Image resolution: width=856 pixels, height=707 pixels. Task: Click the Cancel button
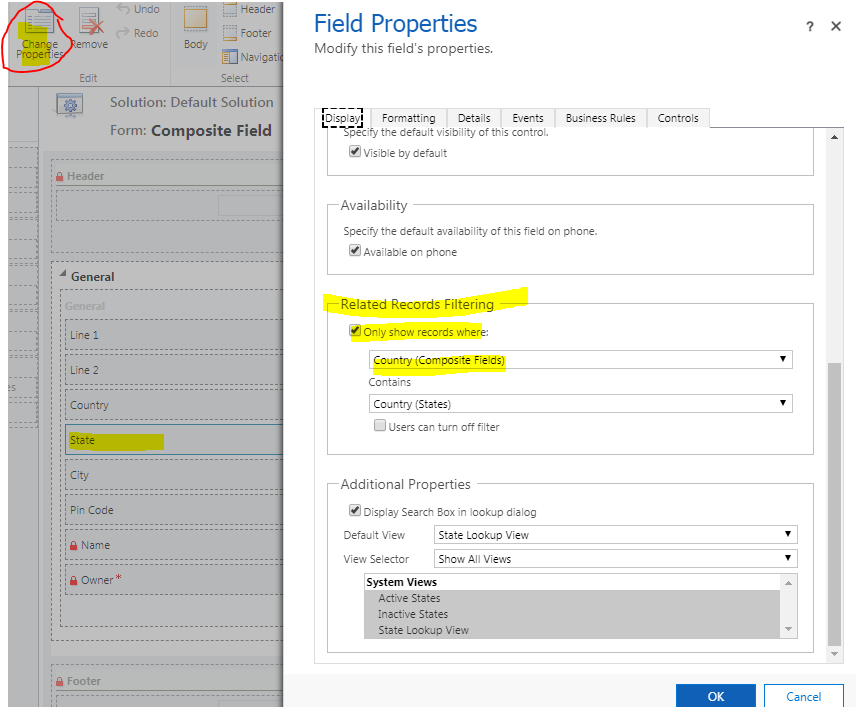click(x=803, y=696)
